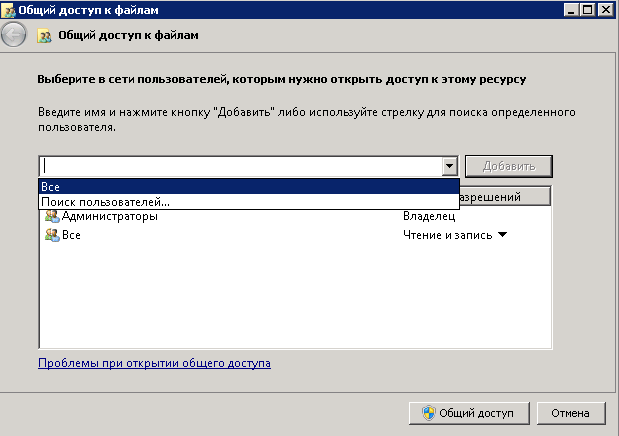Choose Поиск пользователей... from dropdown
Image resolution: width=619 pixels, height=436 pixels.
249,202
